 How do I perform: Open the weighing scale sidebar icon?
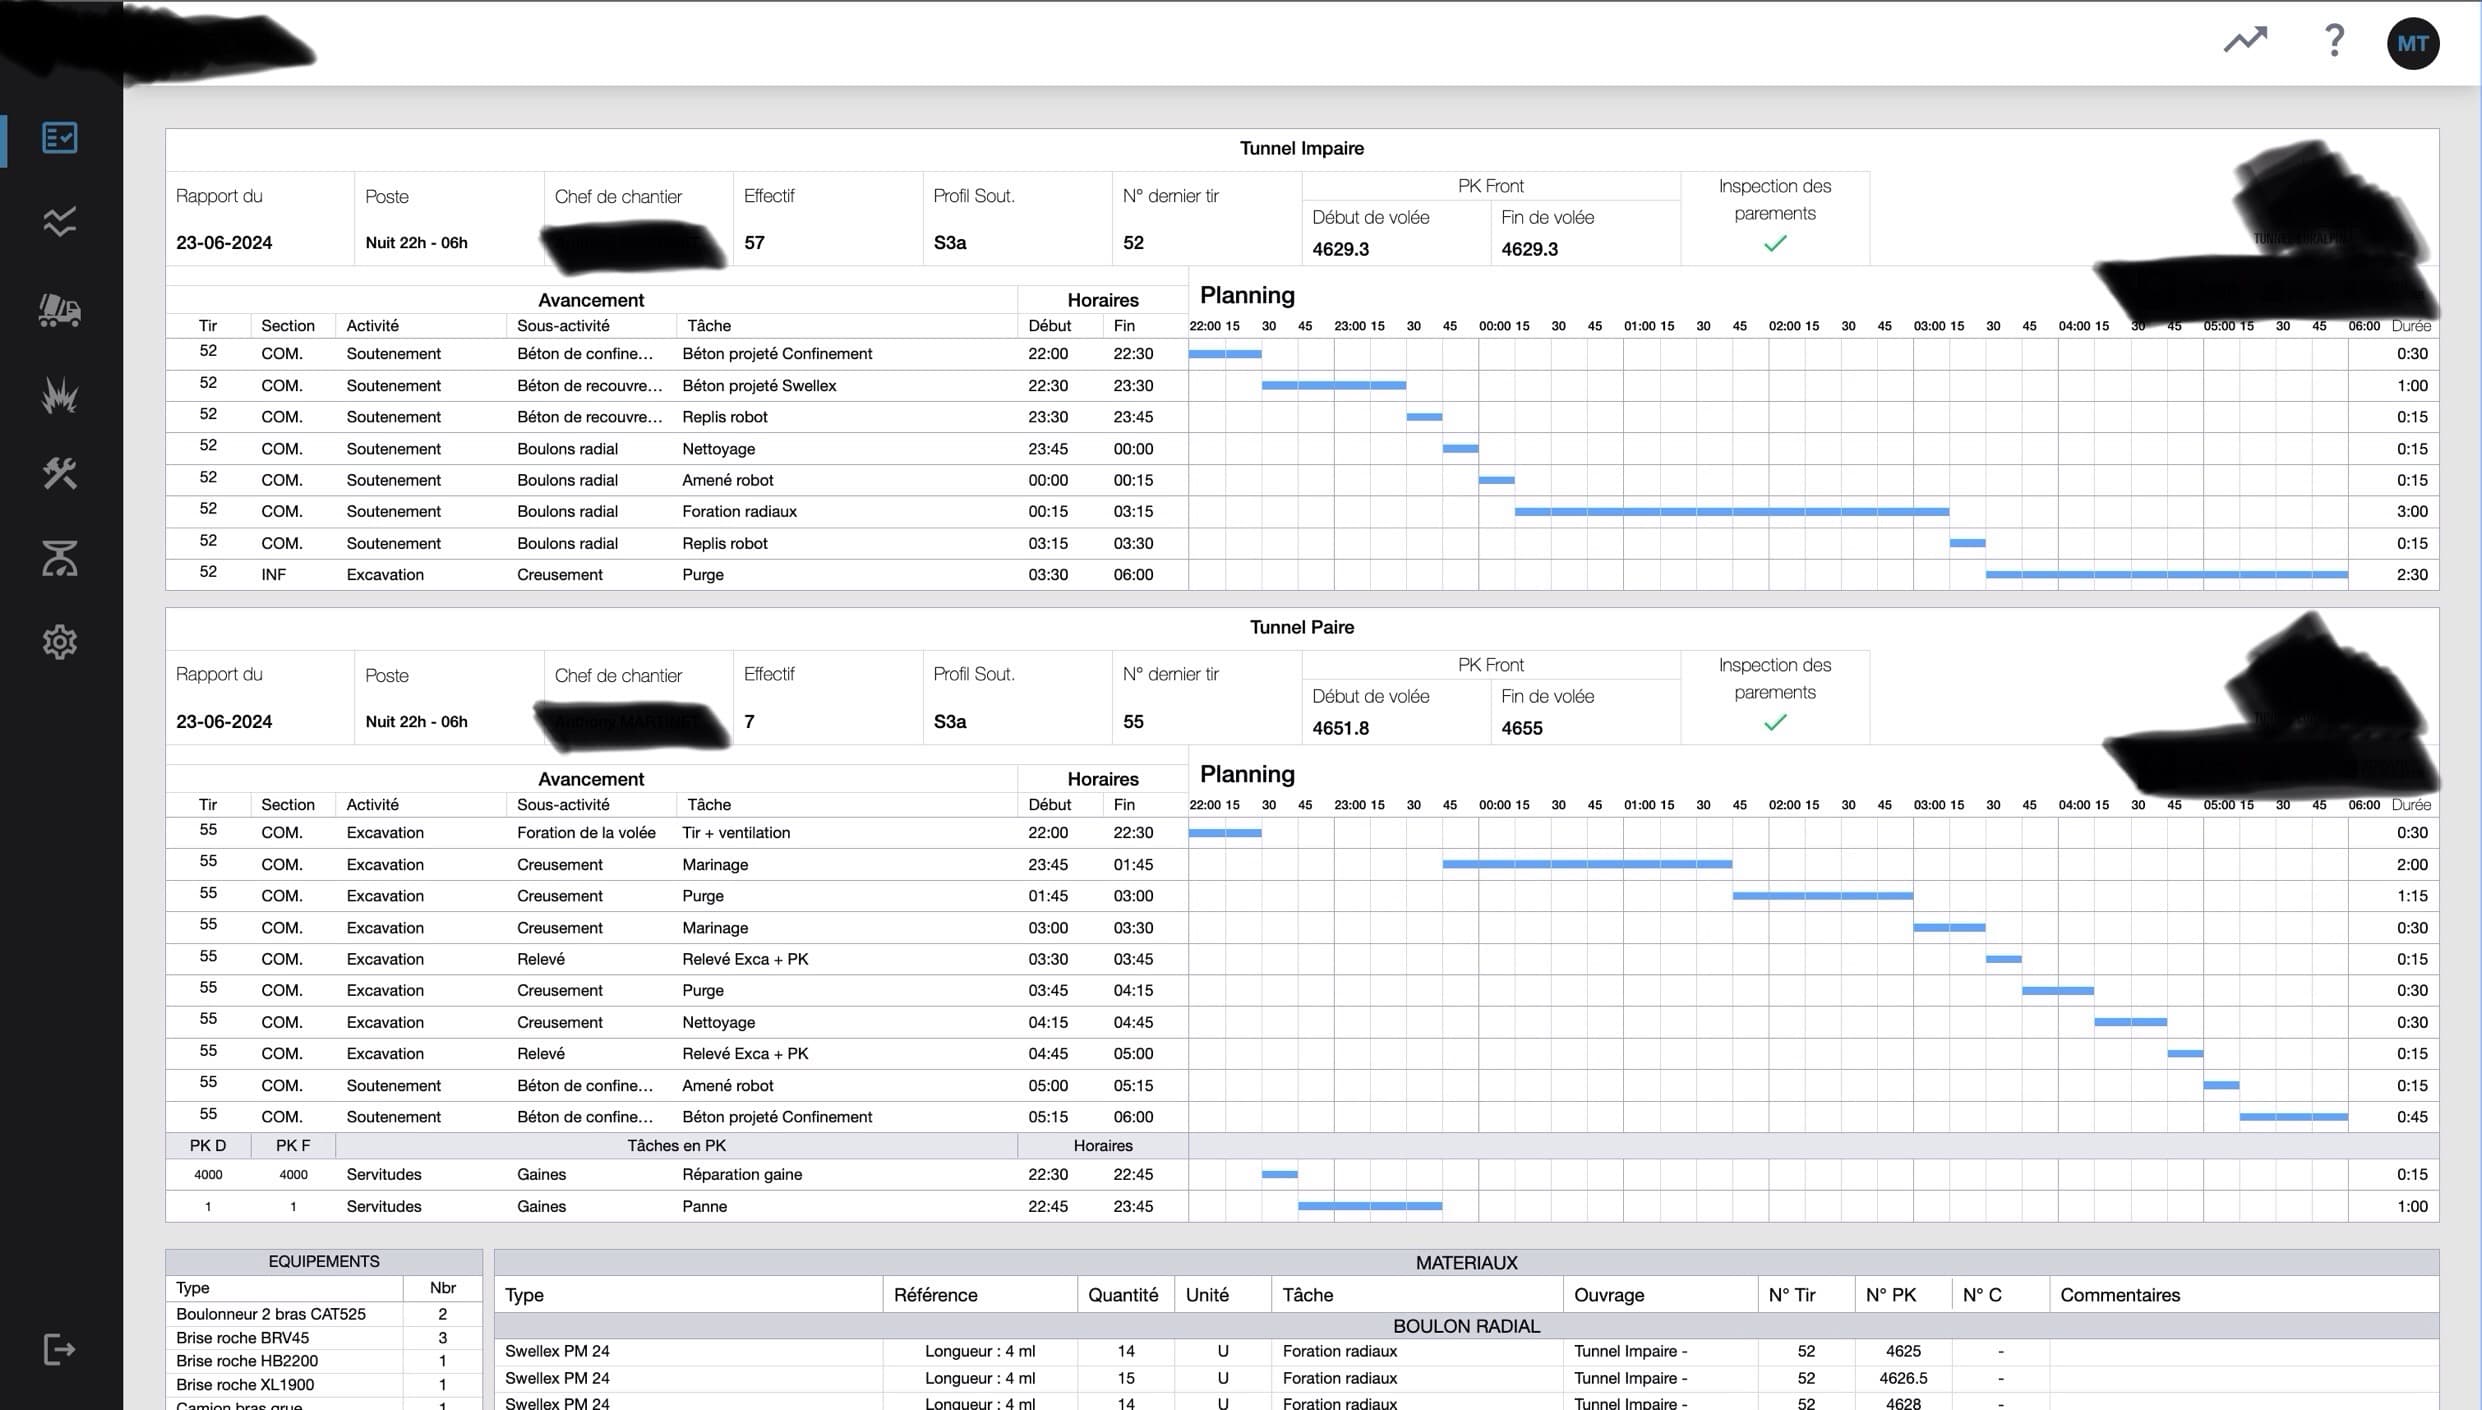click(60, 558)
